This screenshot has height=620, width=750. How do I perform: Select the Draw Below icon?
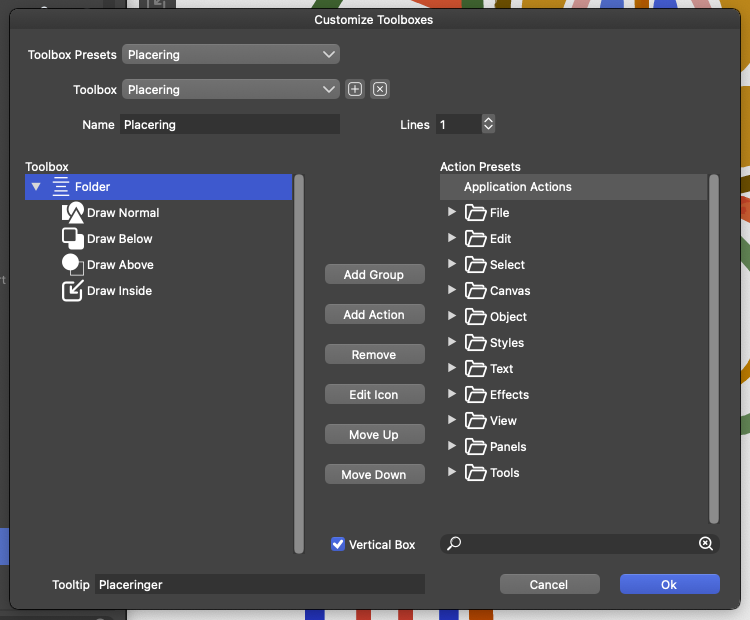[x=73, y=239]
